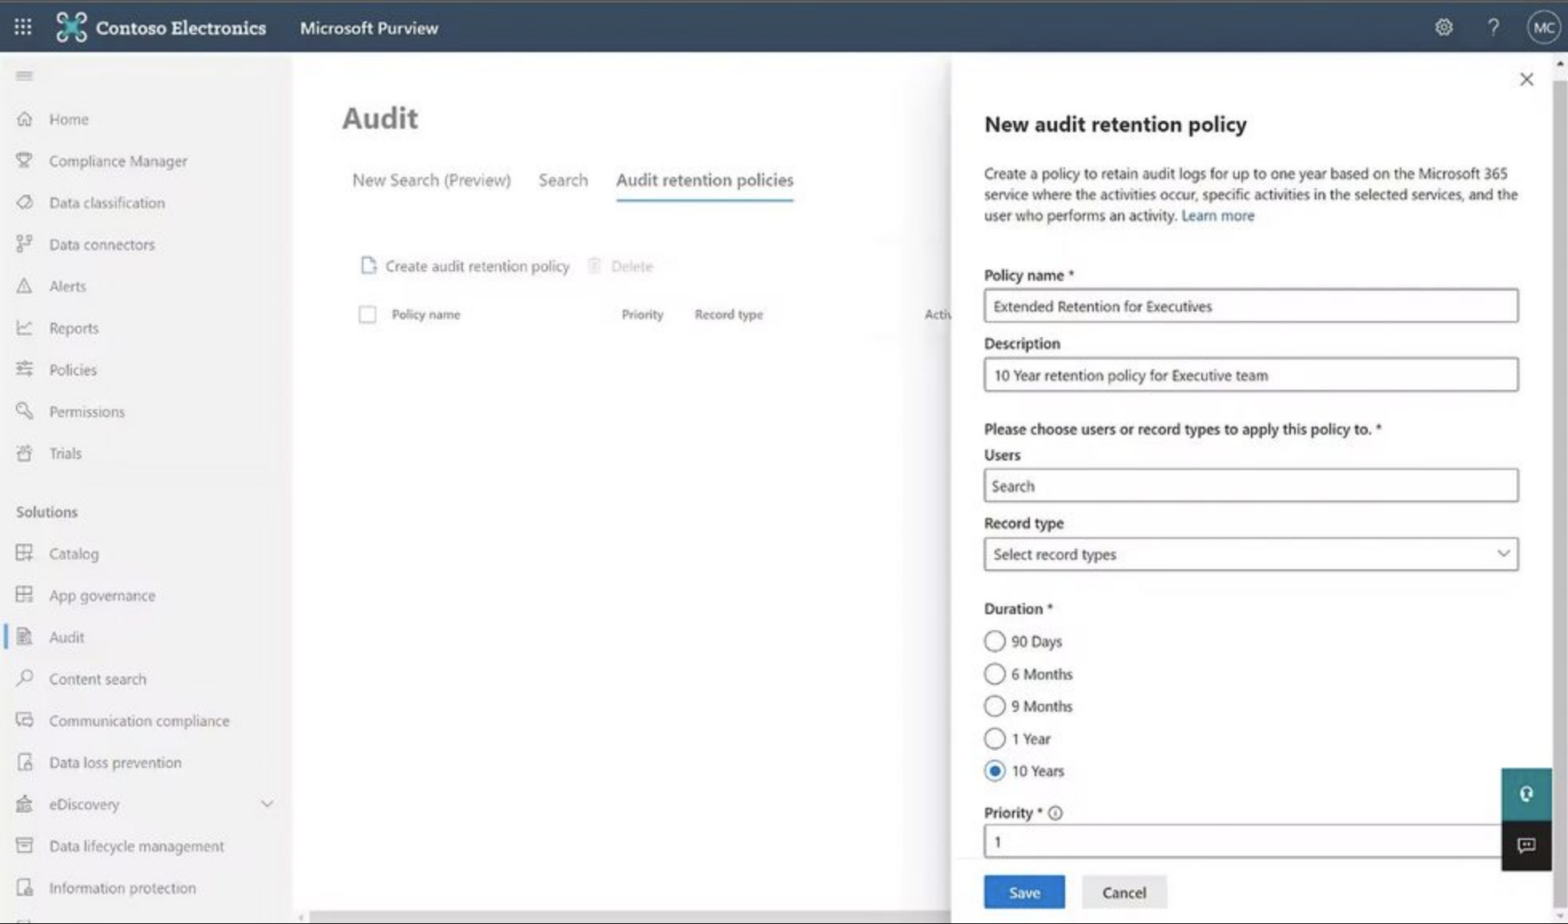Image resolution: width=1568 pixels, height=924 pixels.
Task: Click the Data lifecycle management icon
Action: (x=24, y=846)
